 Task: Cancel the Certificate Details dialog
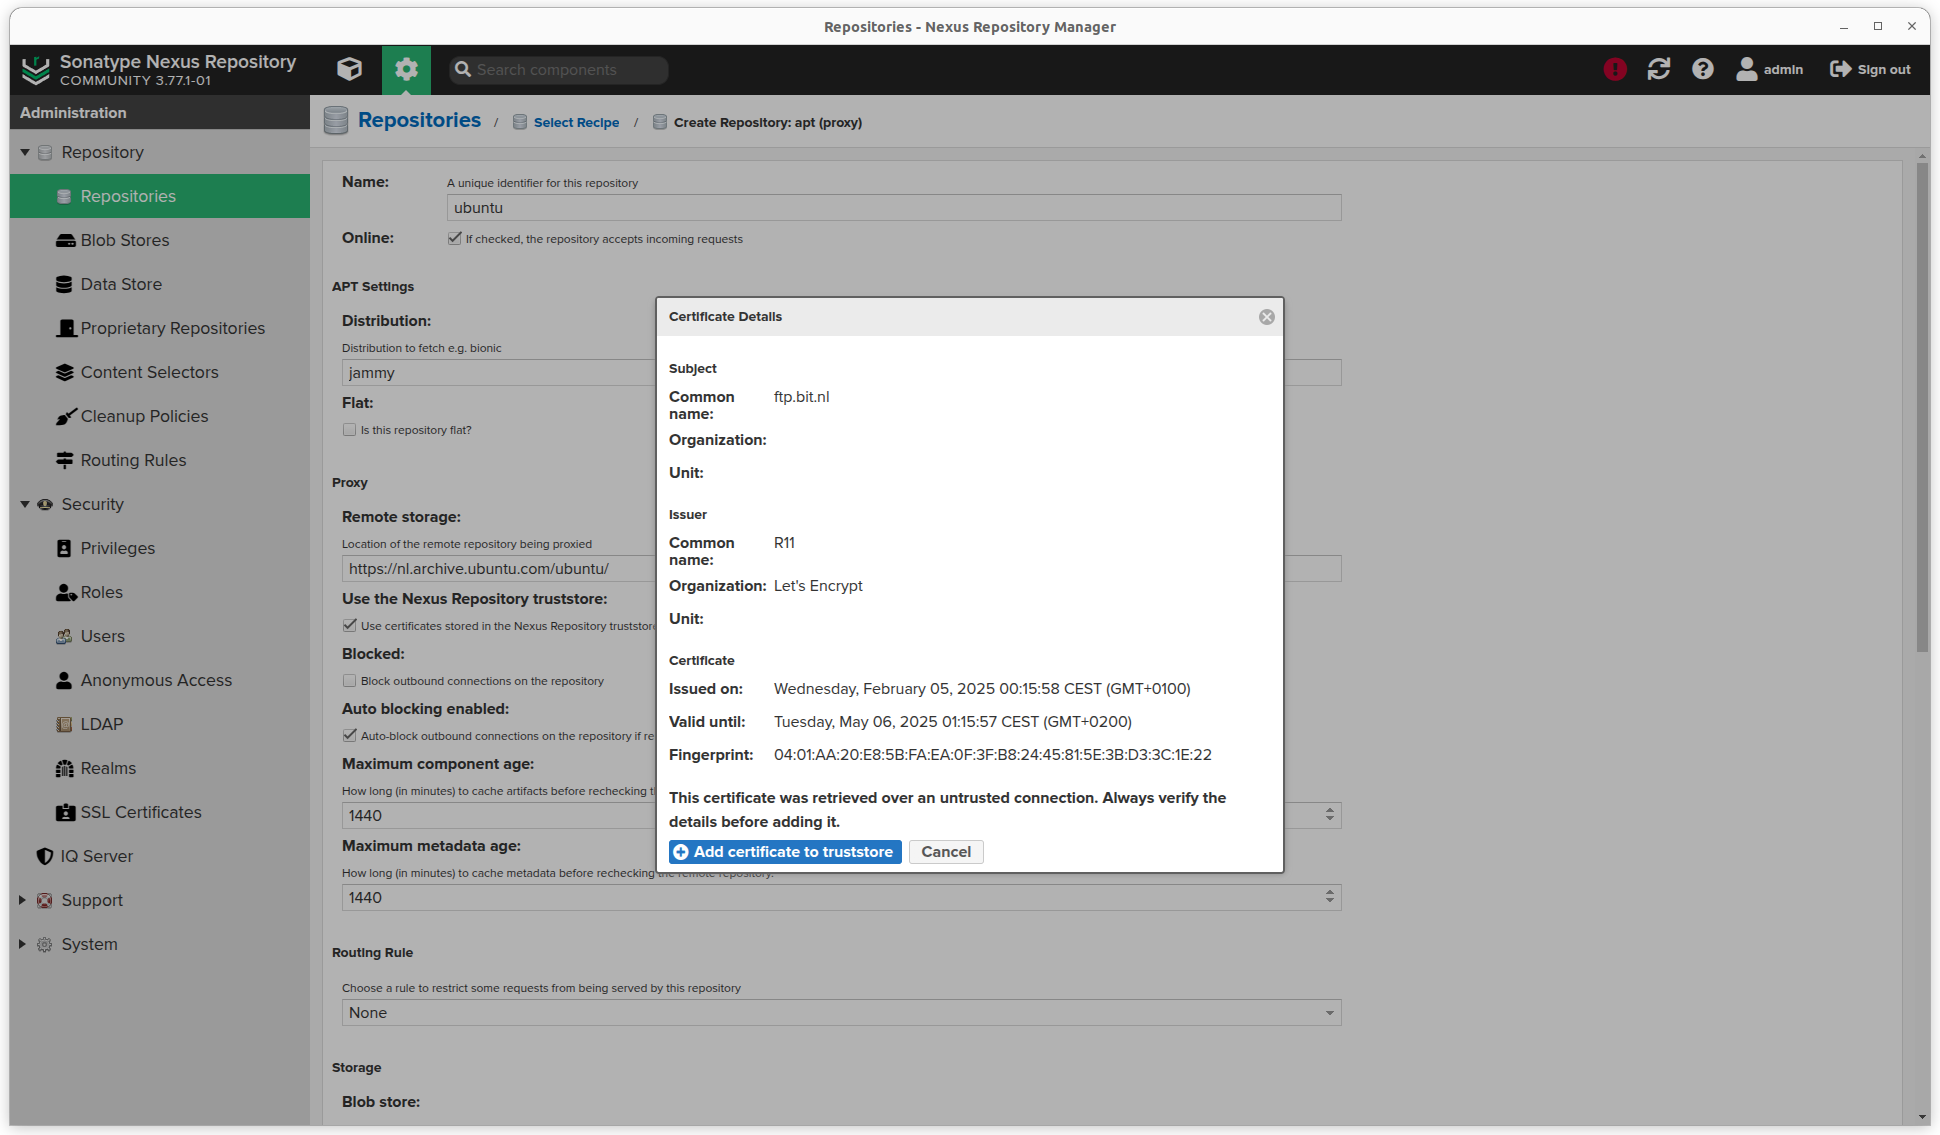click(x=946, y=852)
